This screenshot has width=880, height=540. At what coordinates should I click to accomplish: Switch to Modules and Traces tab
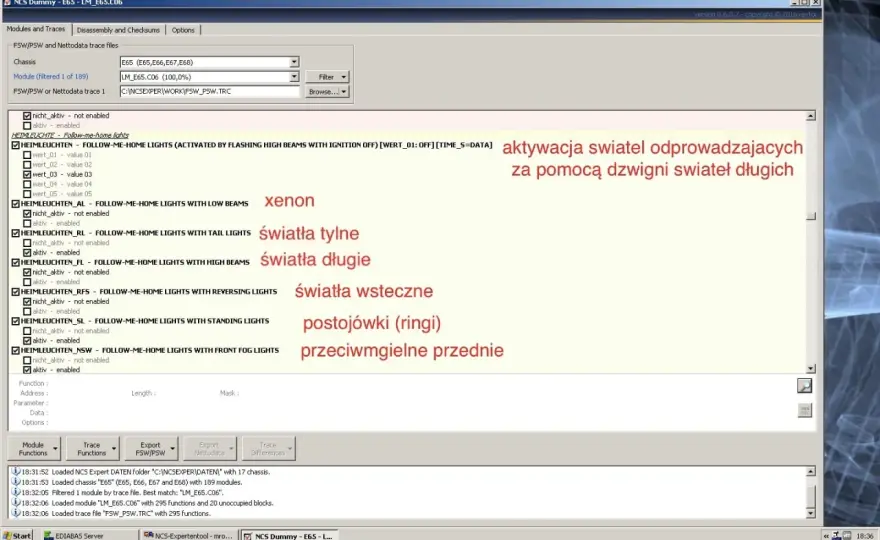36,29
